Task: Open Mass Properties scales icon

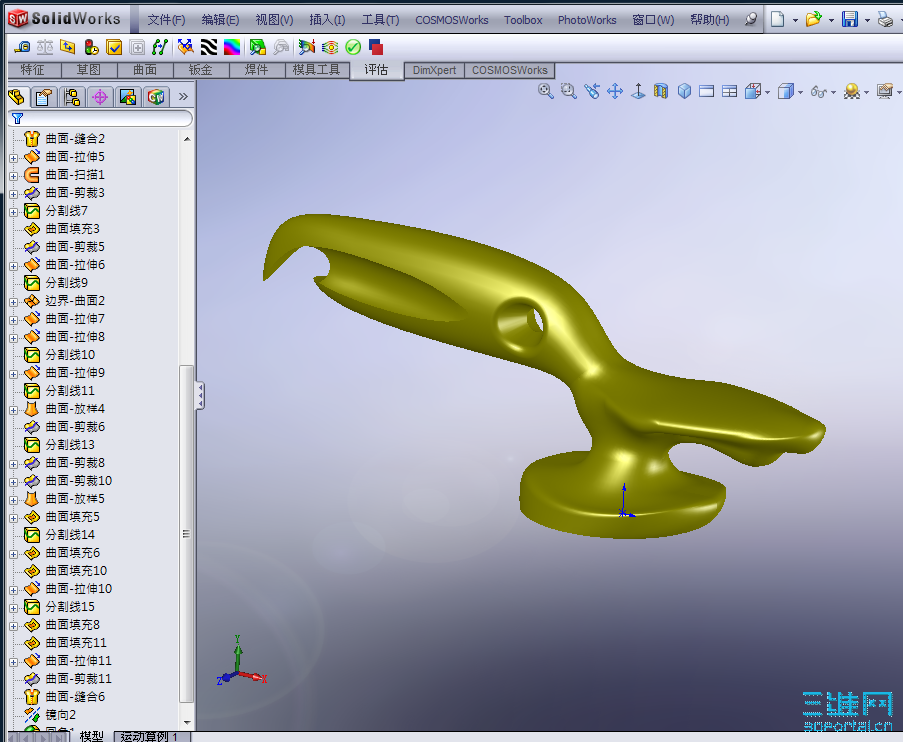Action: [x=45, y=47]
